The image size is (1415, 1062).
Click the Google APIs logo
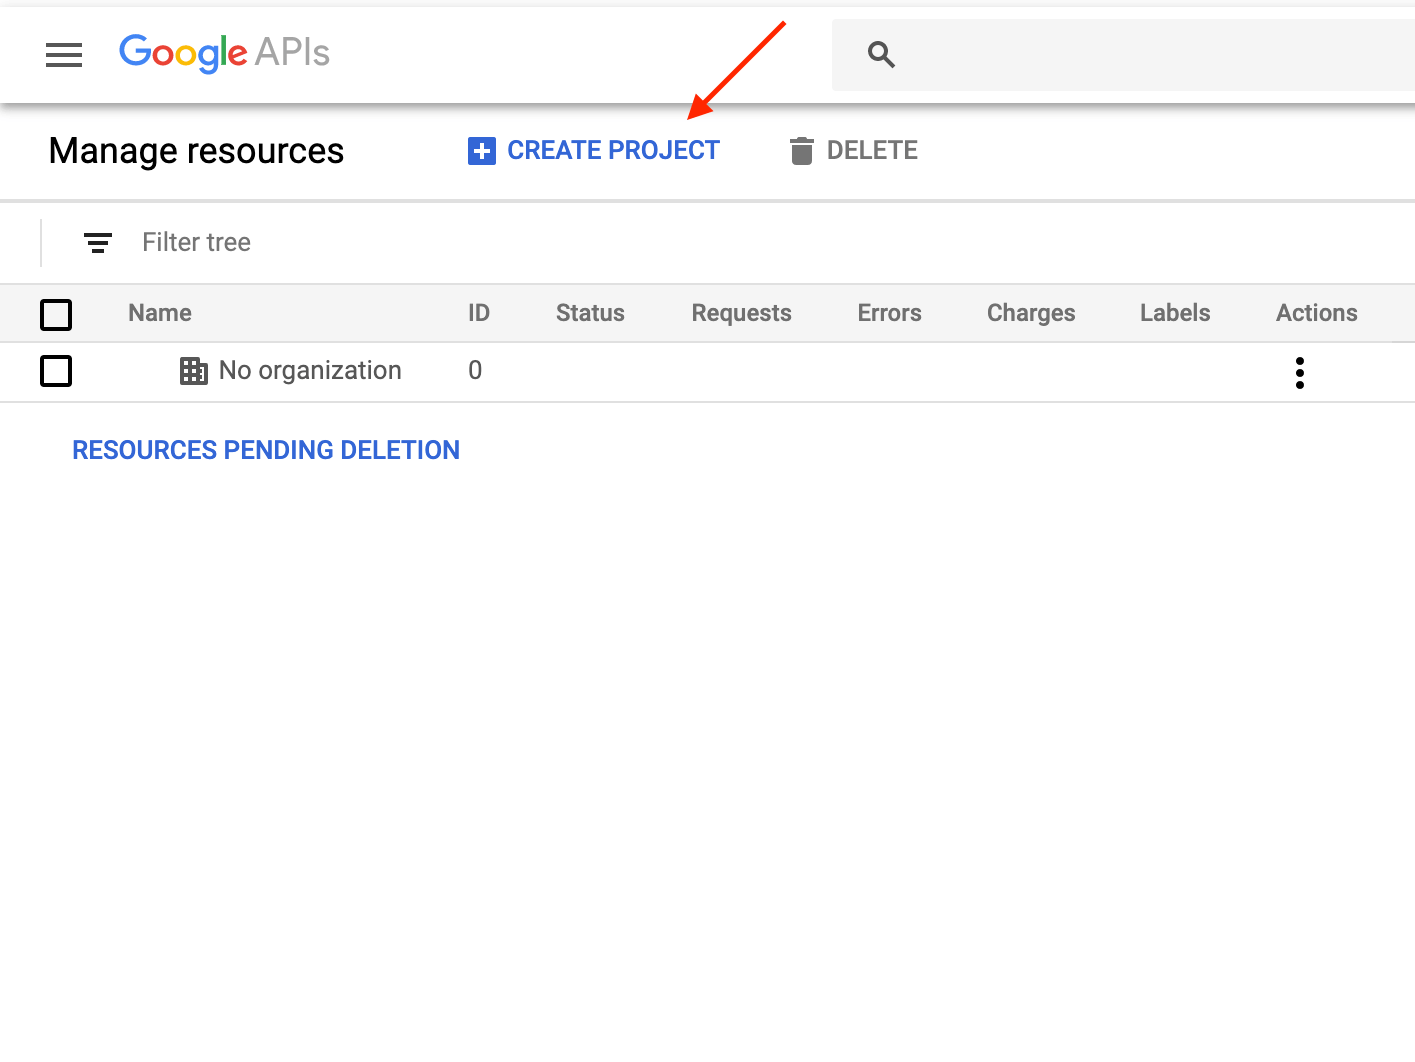(224, 53)
